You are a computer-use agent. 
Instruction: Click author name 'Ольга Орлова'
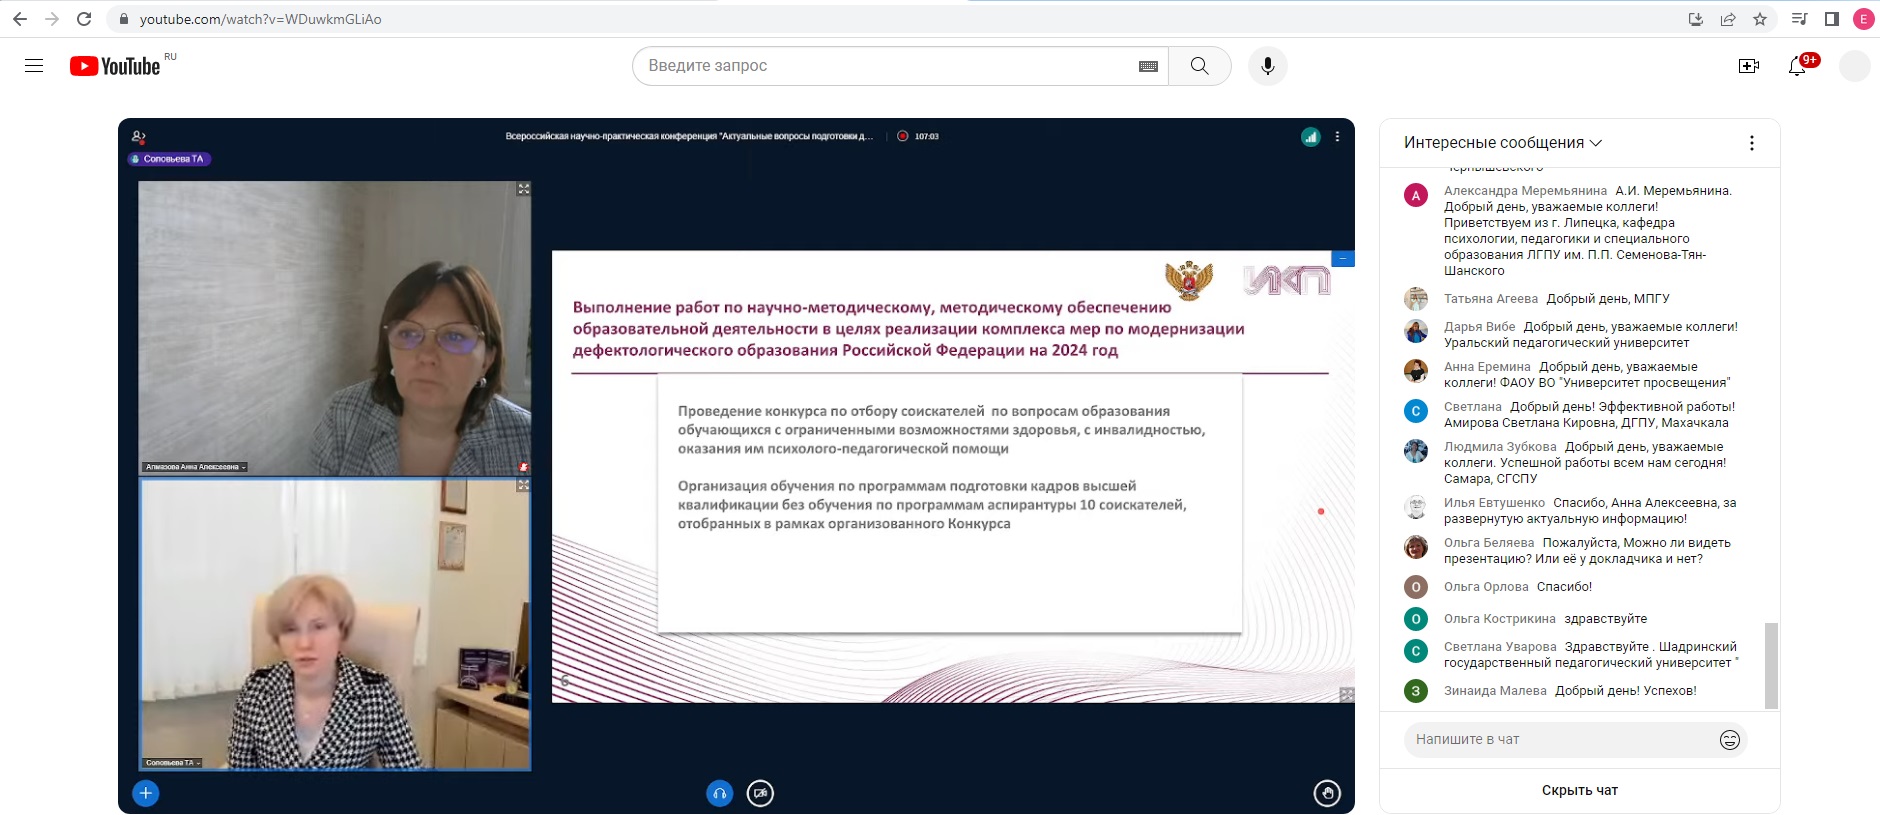pos(1486,587)
